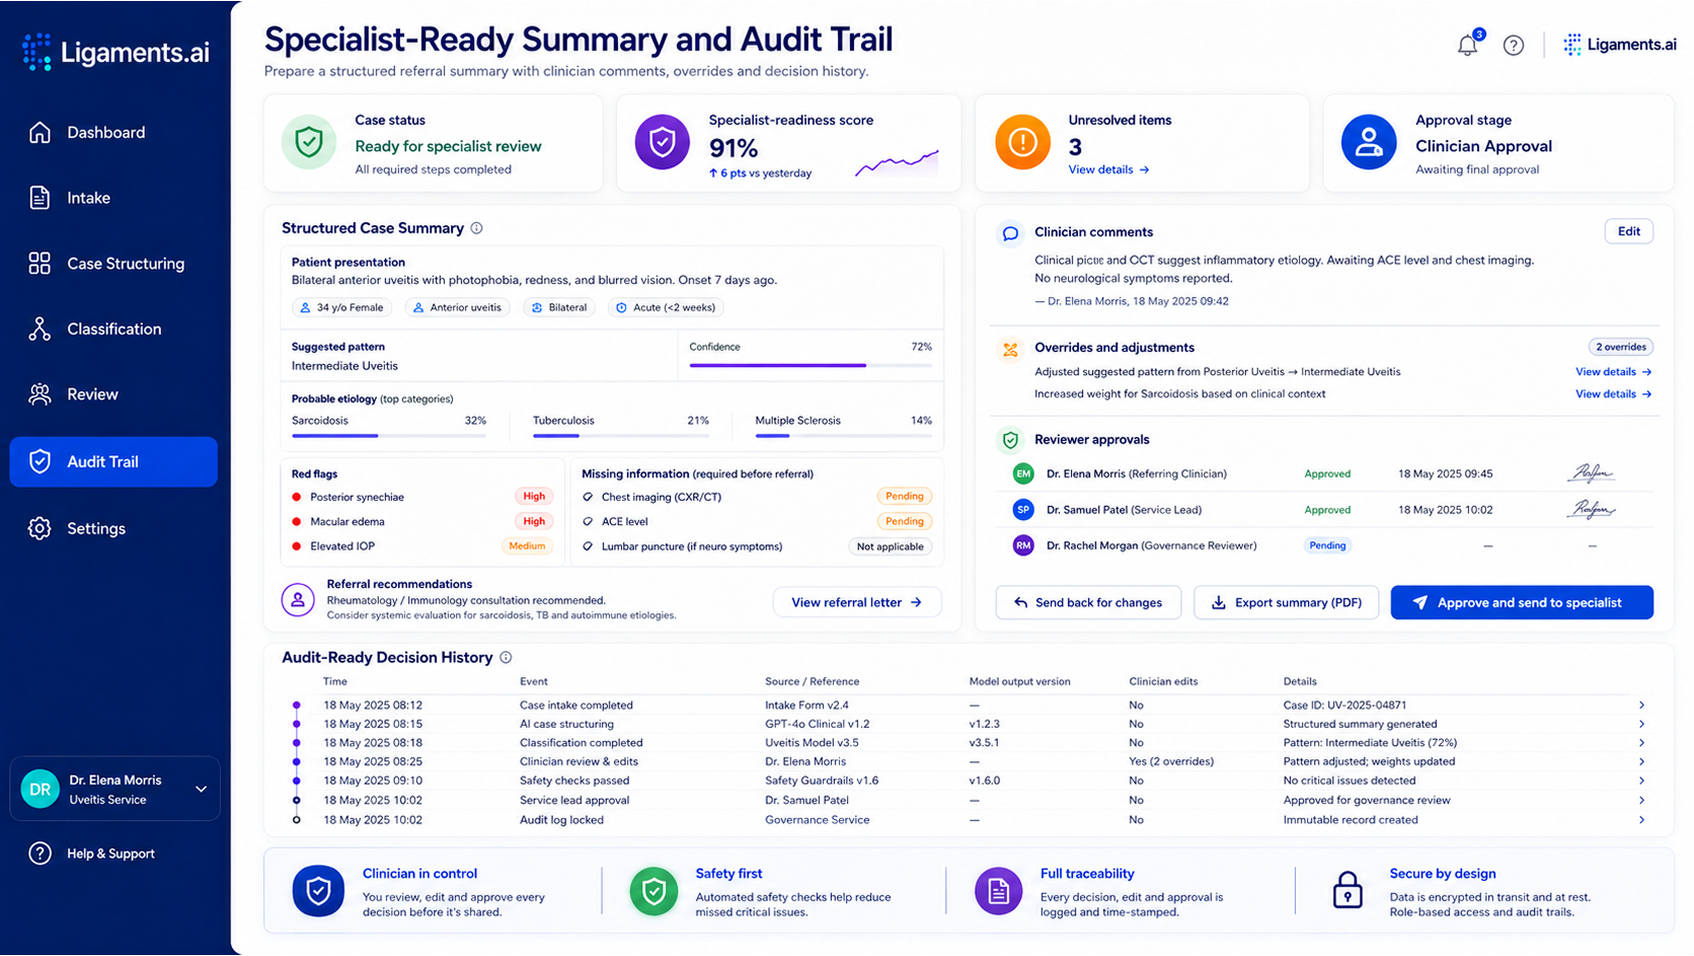The image size is (1694, 956).
Task: Go to Classification in the sidebar
Action: (113, 329)
